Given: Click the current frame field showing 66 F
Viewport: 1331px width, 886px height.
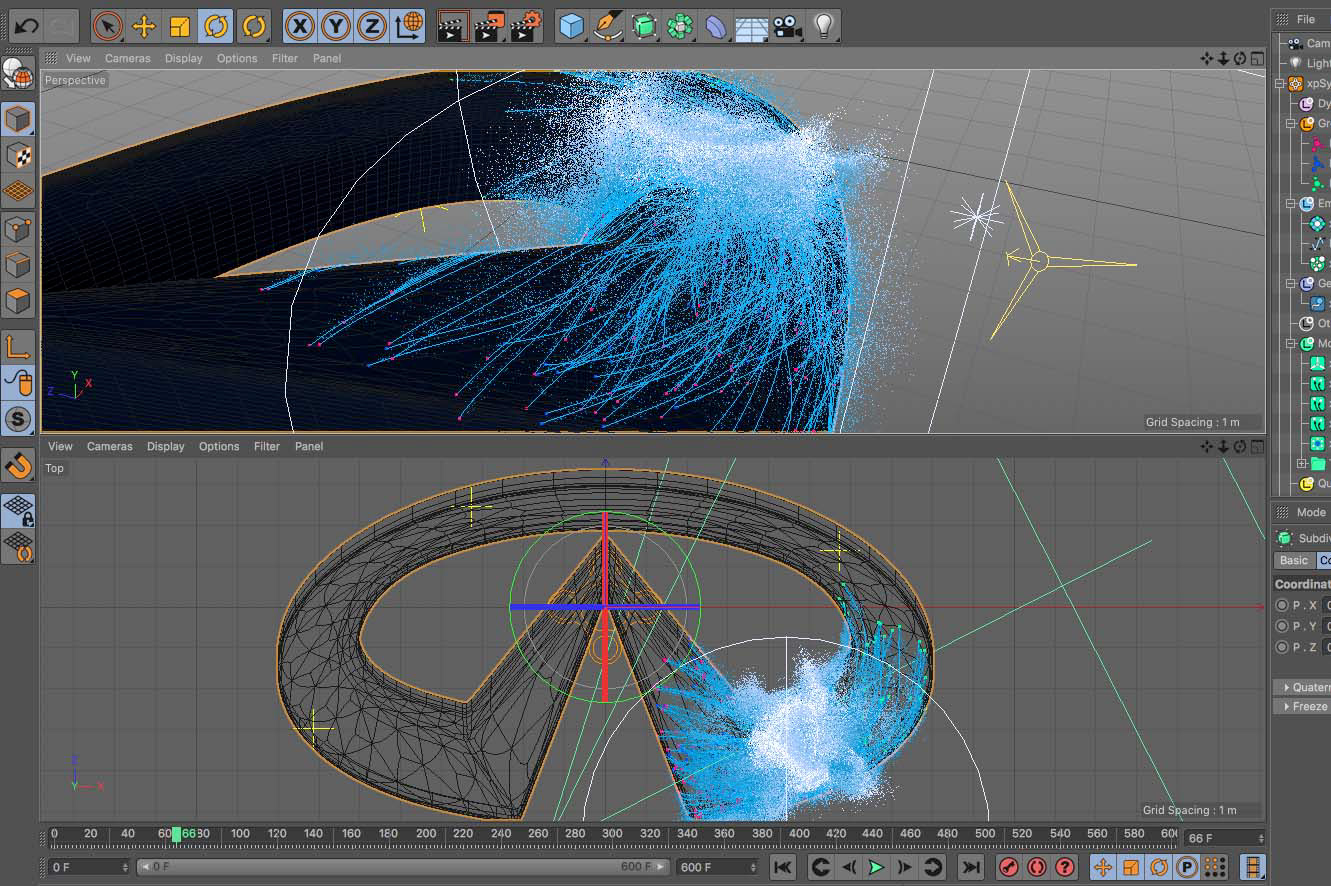Looking at the screenshot, I should [x=1225, y=838].
